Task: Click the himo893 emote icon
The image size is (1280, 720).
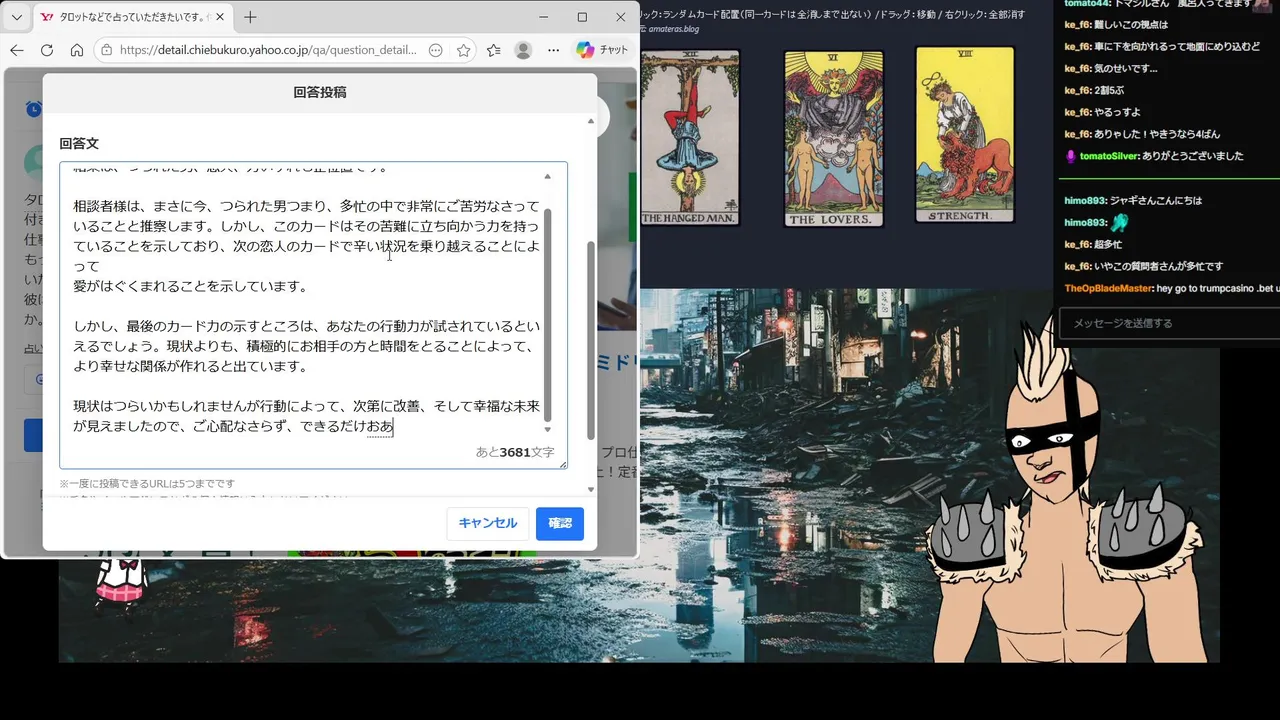Action: pos(1119,222)
